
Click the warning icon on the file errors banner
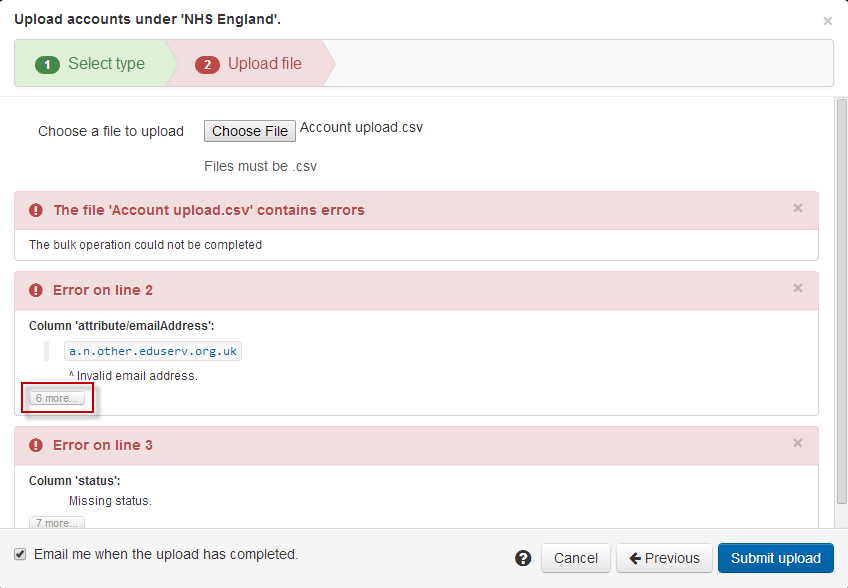click(x=35, y=209)
